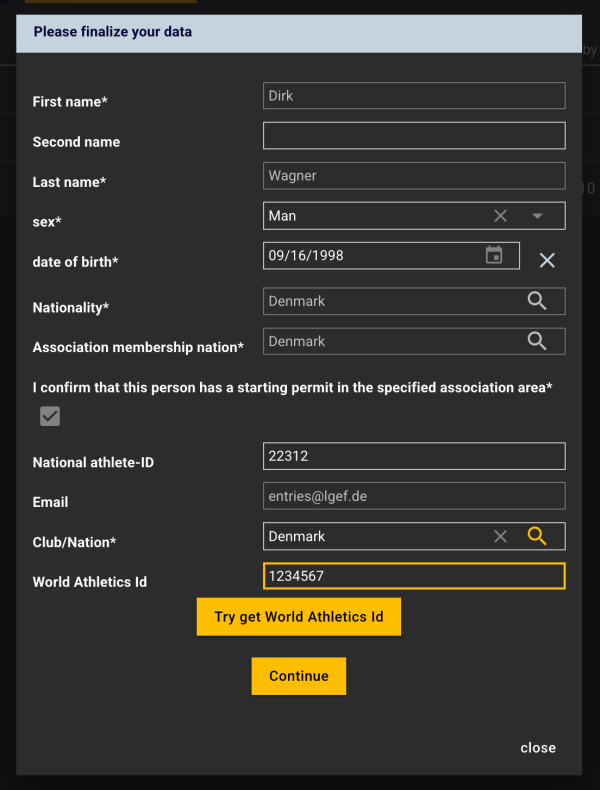
Task: Clear the selected sex value
Action: coord(501,216)
